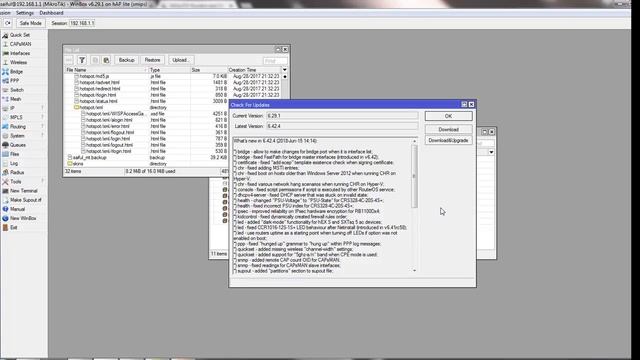Sort File List by Creation Time column

point(254,70)
